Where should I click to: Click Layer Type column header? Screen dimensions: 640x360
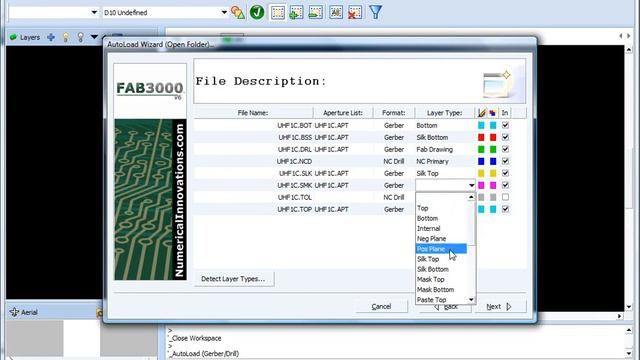[x=444, y=113]
